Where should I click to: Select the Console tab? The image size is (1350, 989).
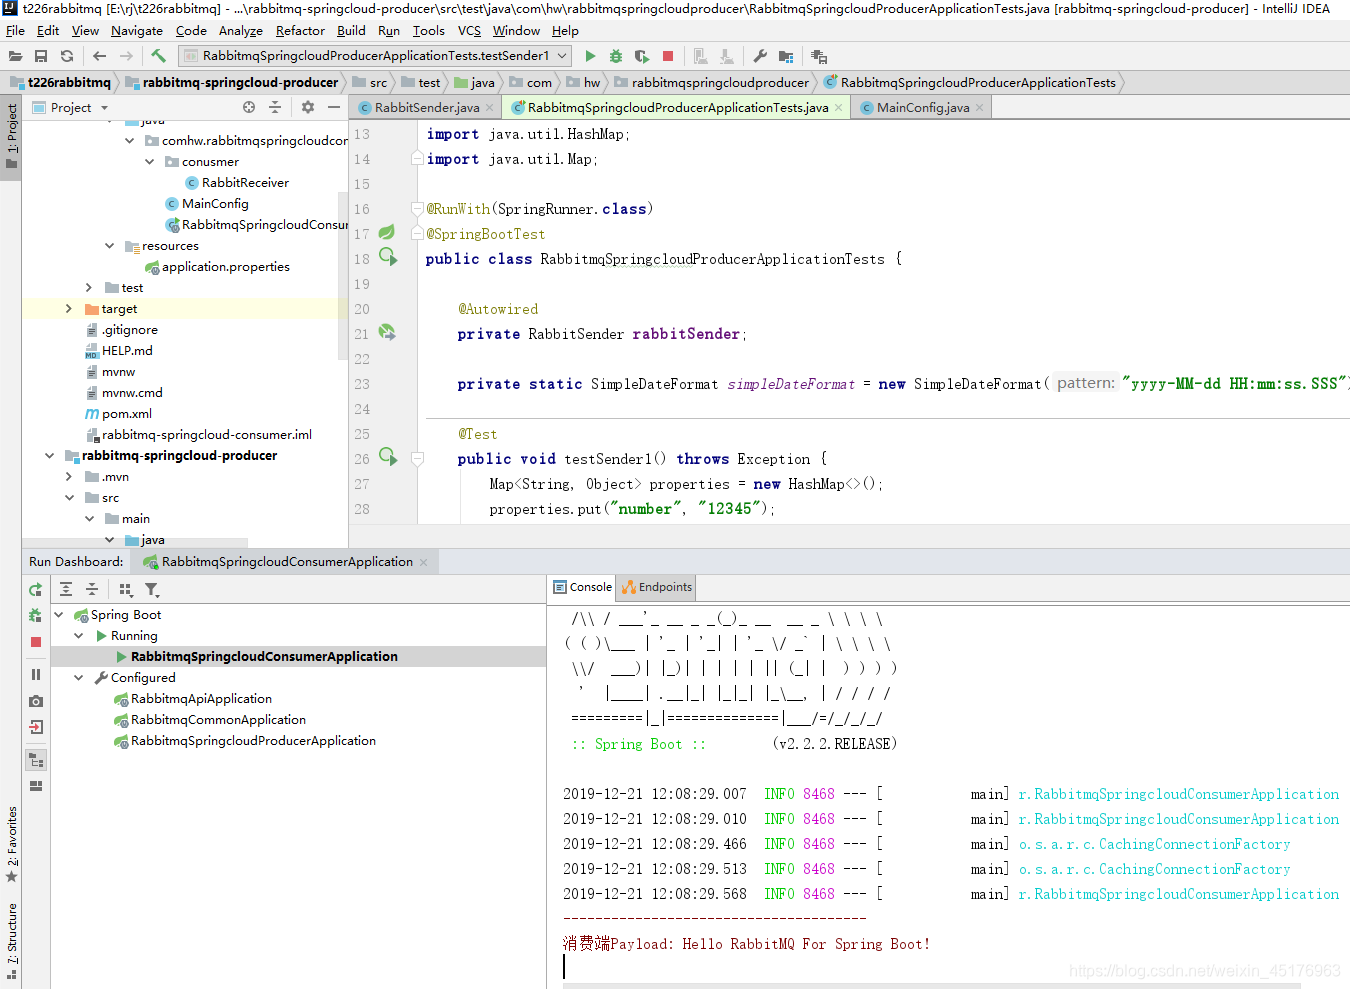(x=582, y=587)
